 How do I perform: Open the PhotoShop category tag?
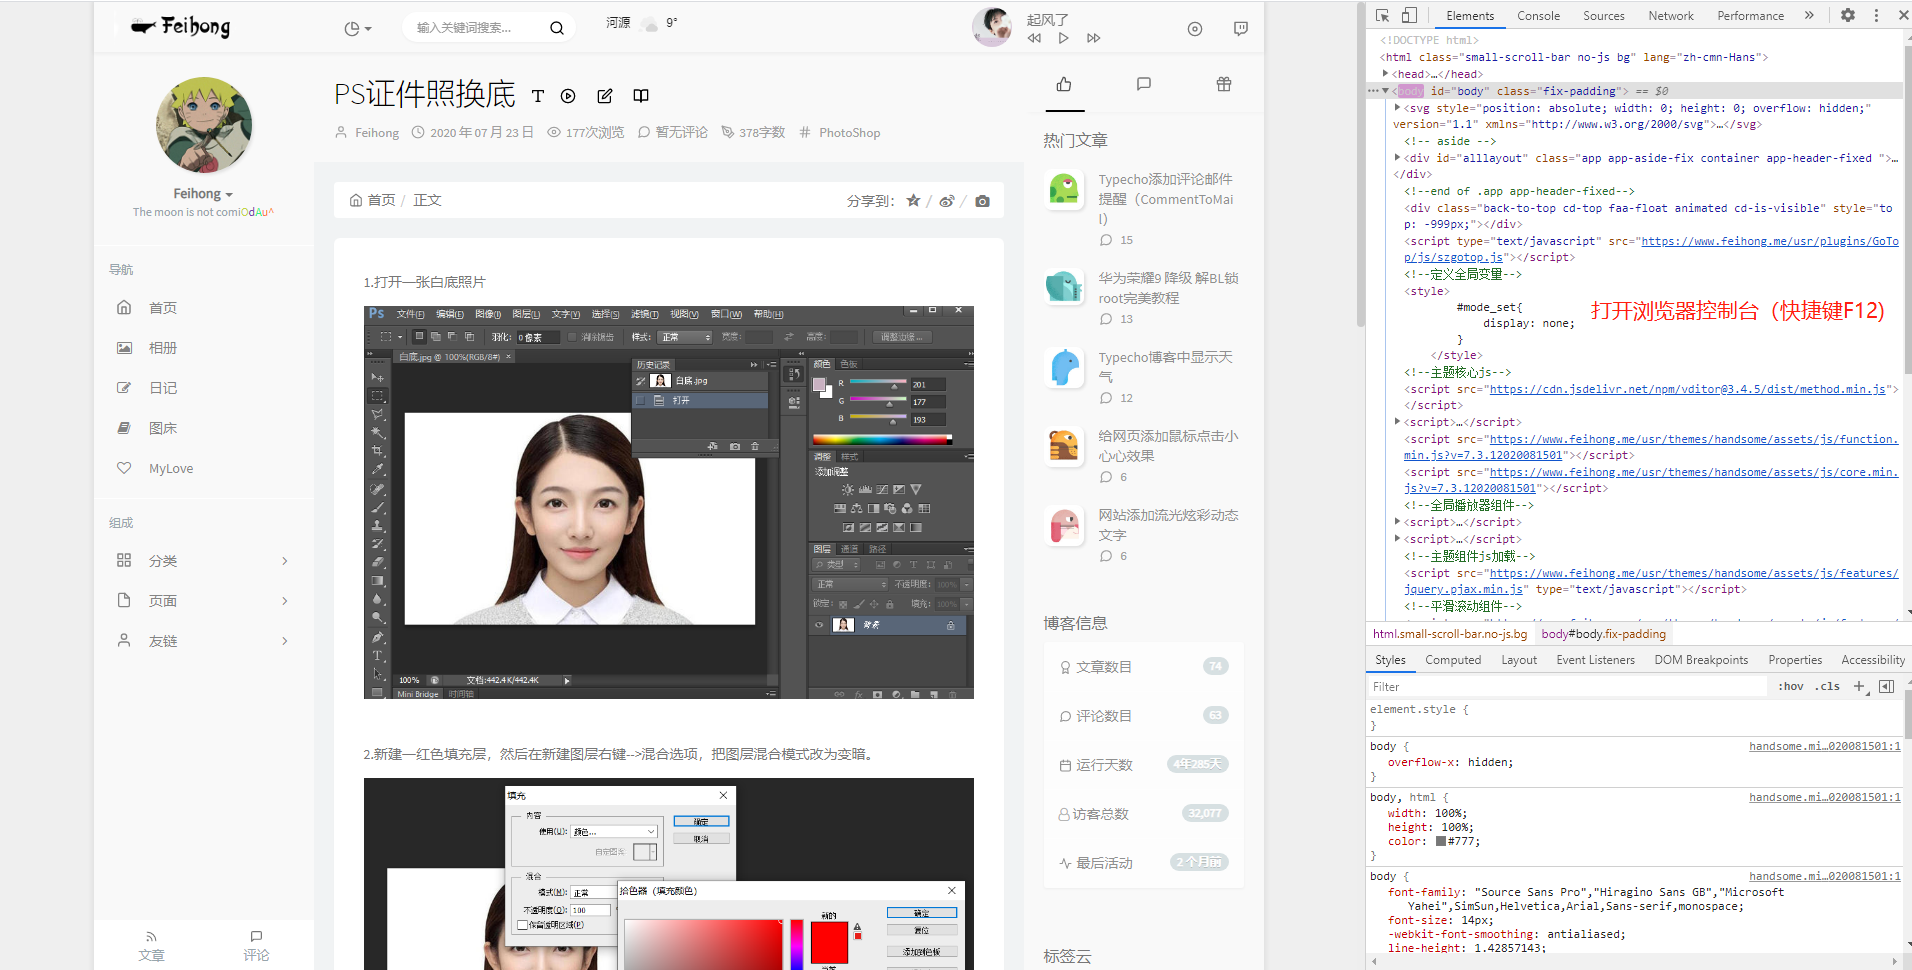pyautogui.click(x=849, y=133)
